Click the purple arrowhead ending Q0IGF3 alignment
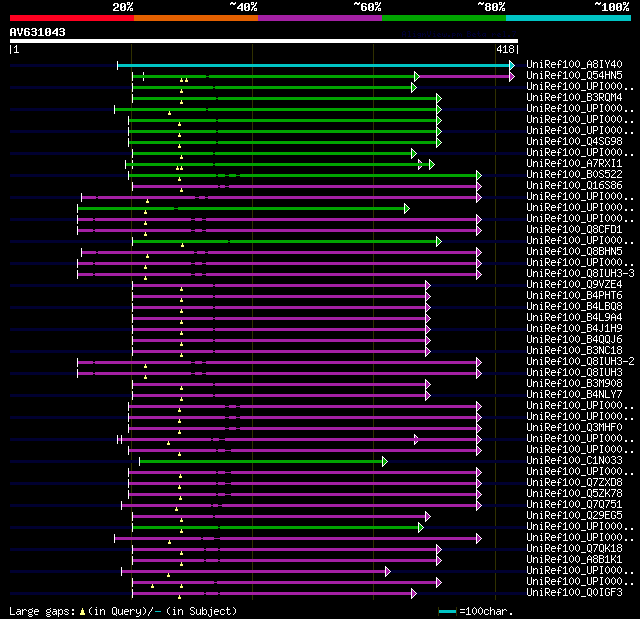The height and width of the screenshot is (619, 640). (414, 593)
